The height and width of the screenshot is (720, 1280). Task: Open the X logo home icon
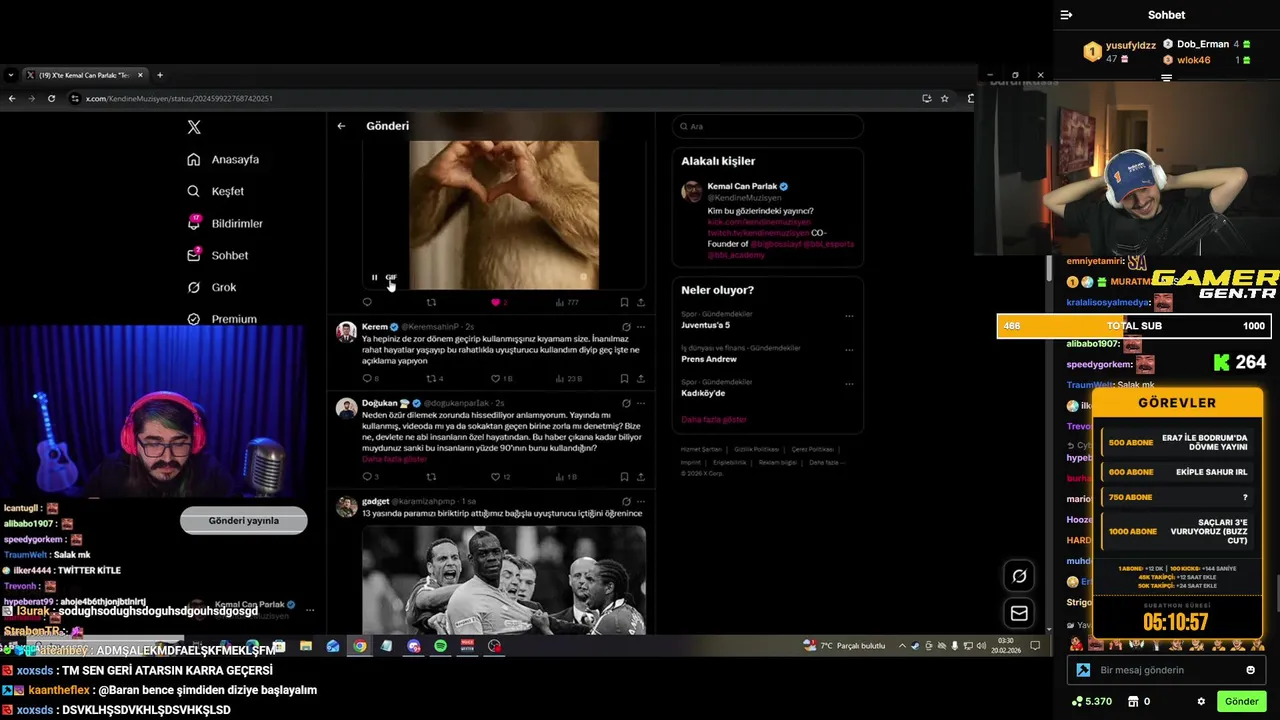(194, 127)
